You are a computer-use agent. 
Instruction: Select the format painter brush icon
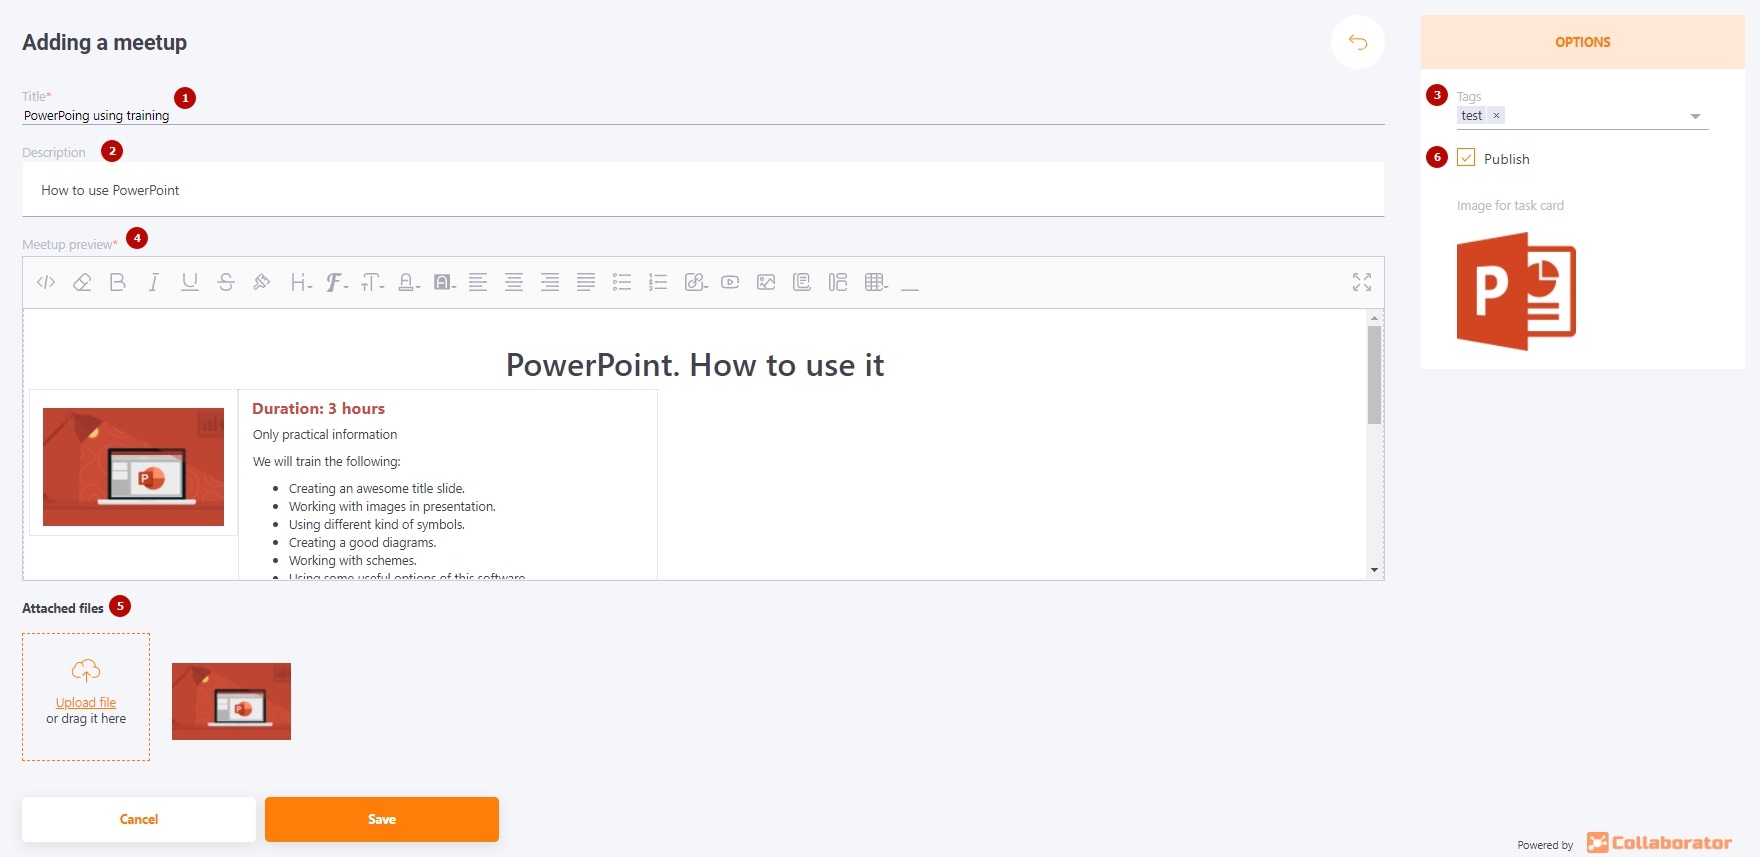262,283
